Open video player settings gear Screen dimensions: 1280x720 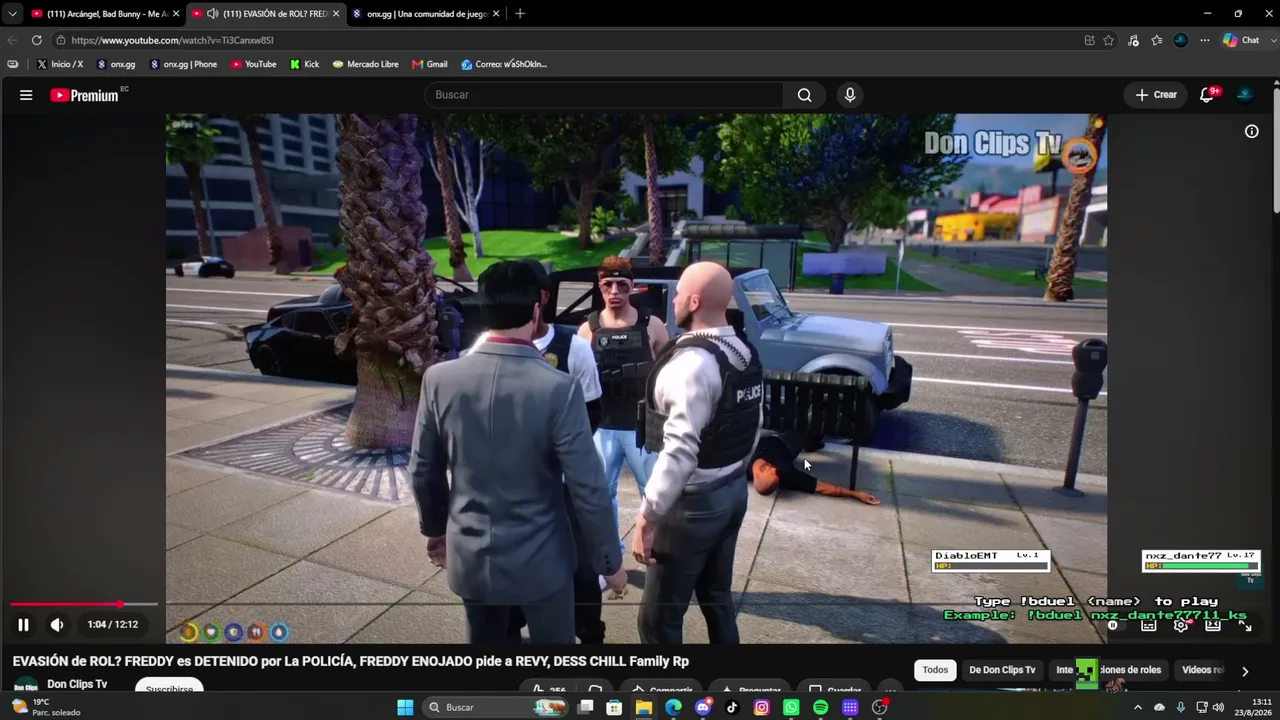coord(1181,626)
